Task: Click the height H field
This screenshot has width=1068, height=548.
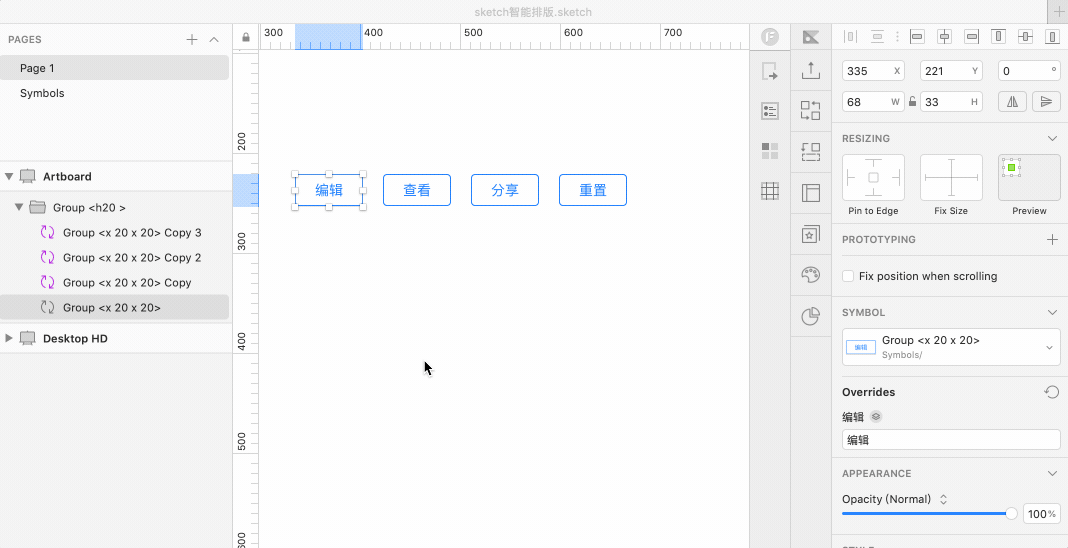Action: (951, 101)
